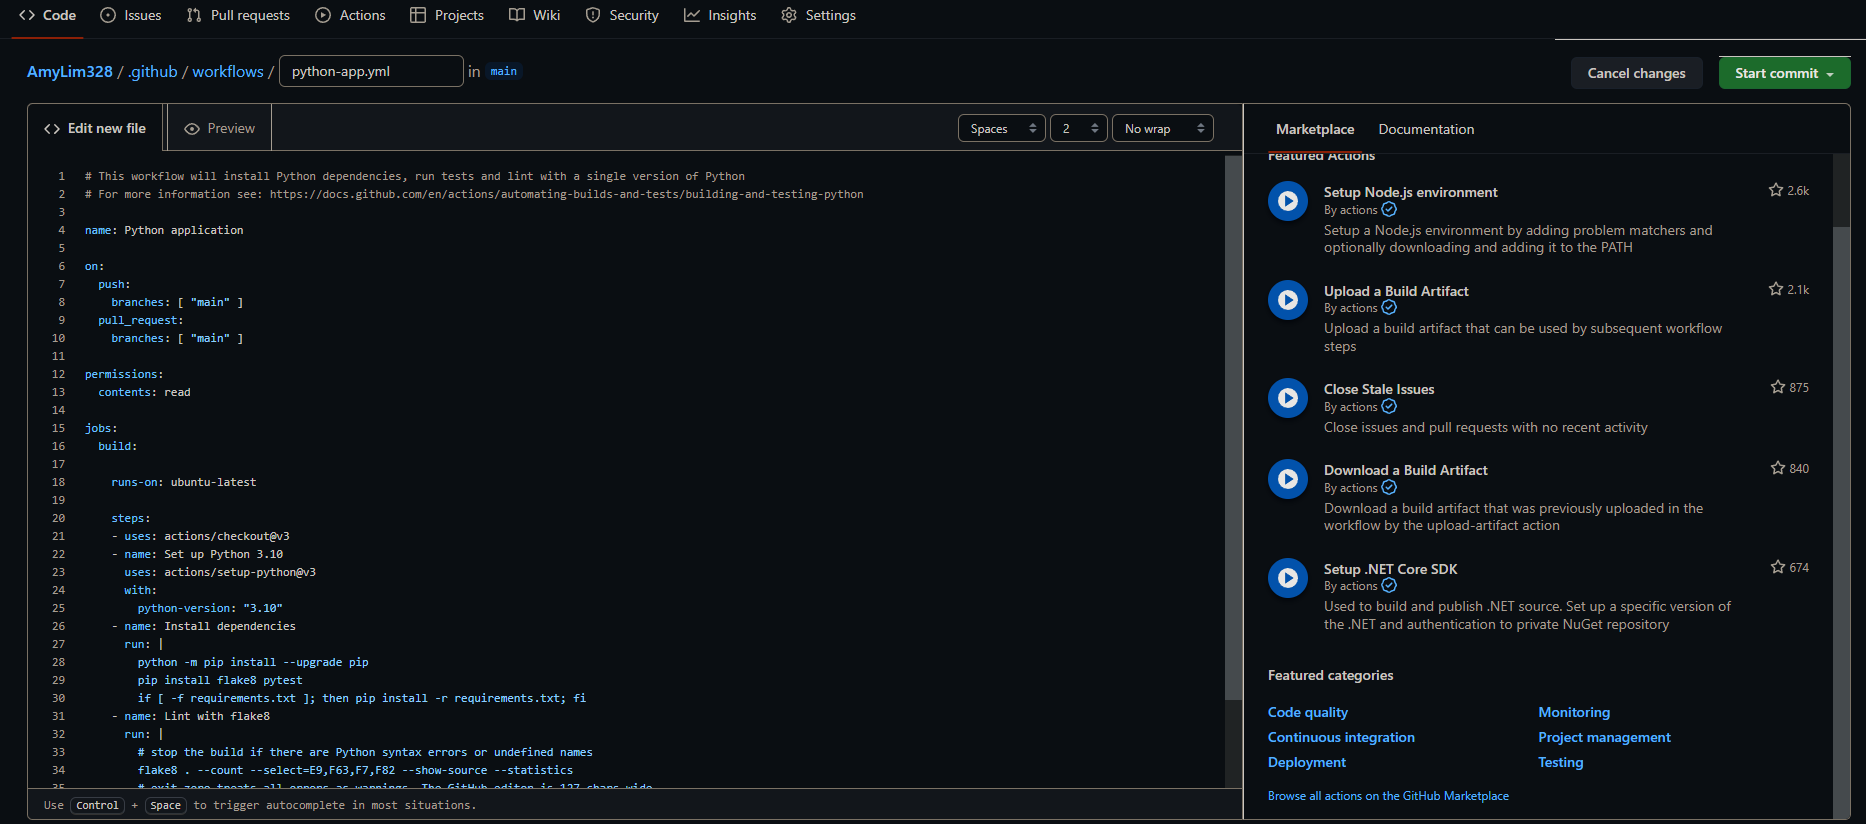The width and height of the screenshot is (1866, 824).
Task: Click the Preview eye icon
Action: (192, 129)
